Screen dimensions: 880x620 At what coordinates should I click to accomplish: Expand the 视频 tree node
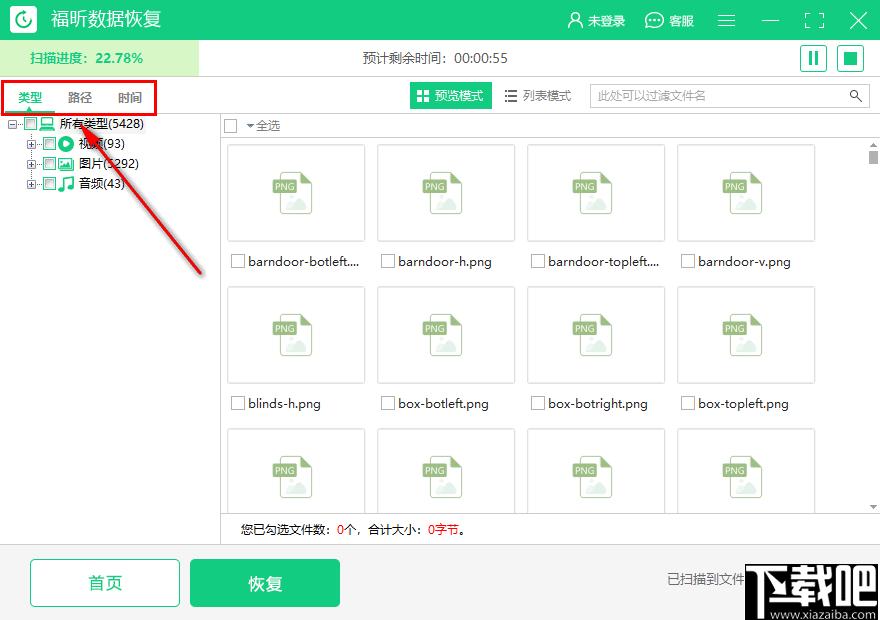[x=31, y=144]
